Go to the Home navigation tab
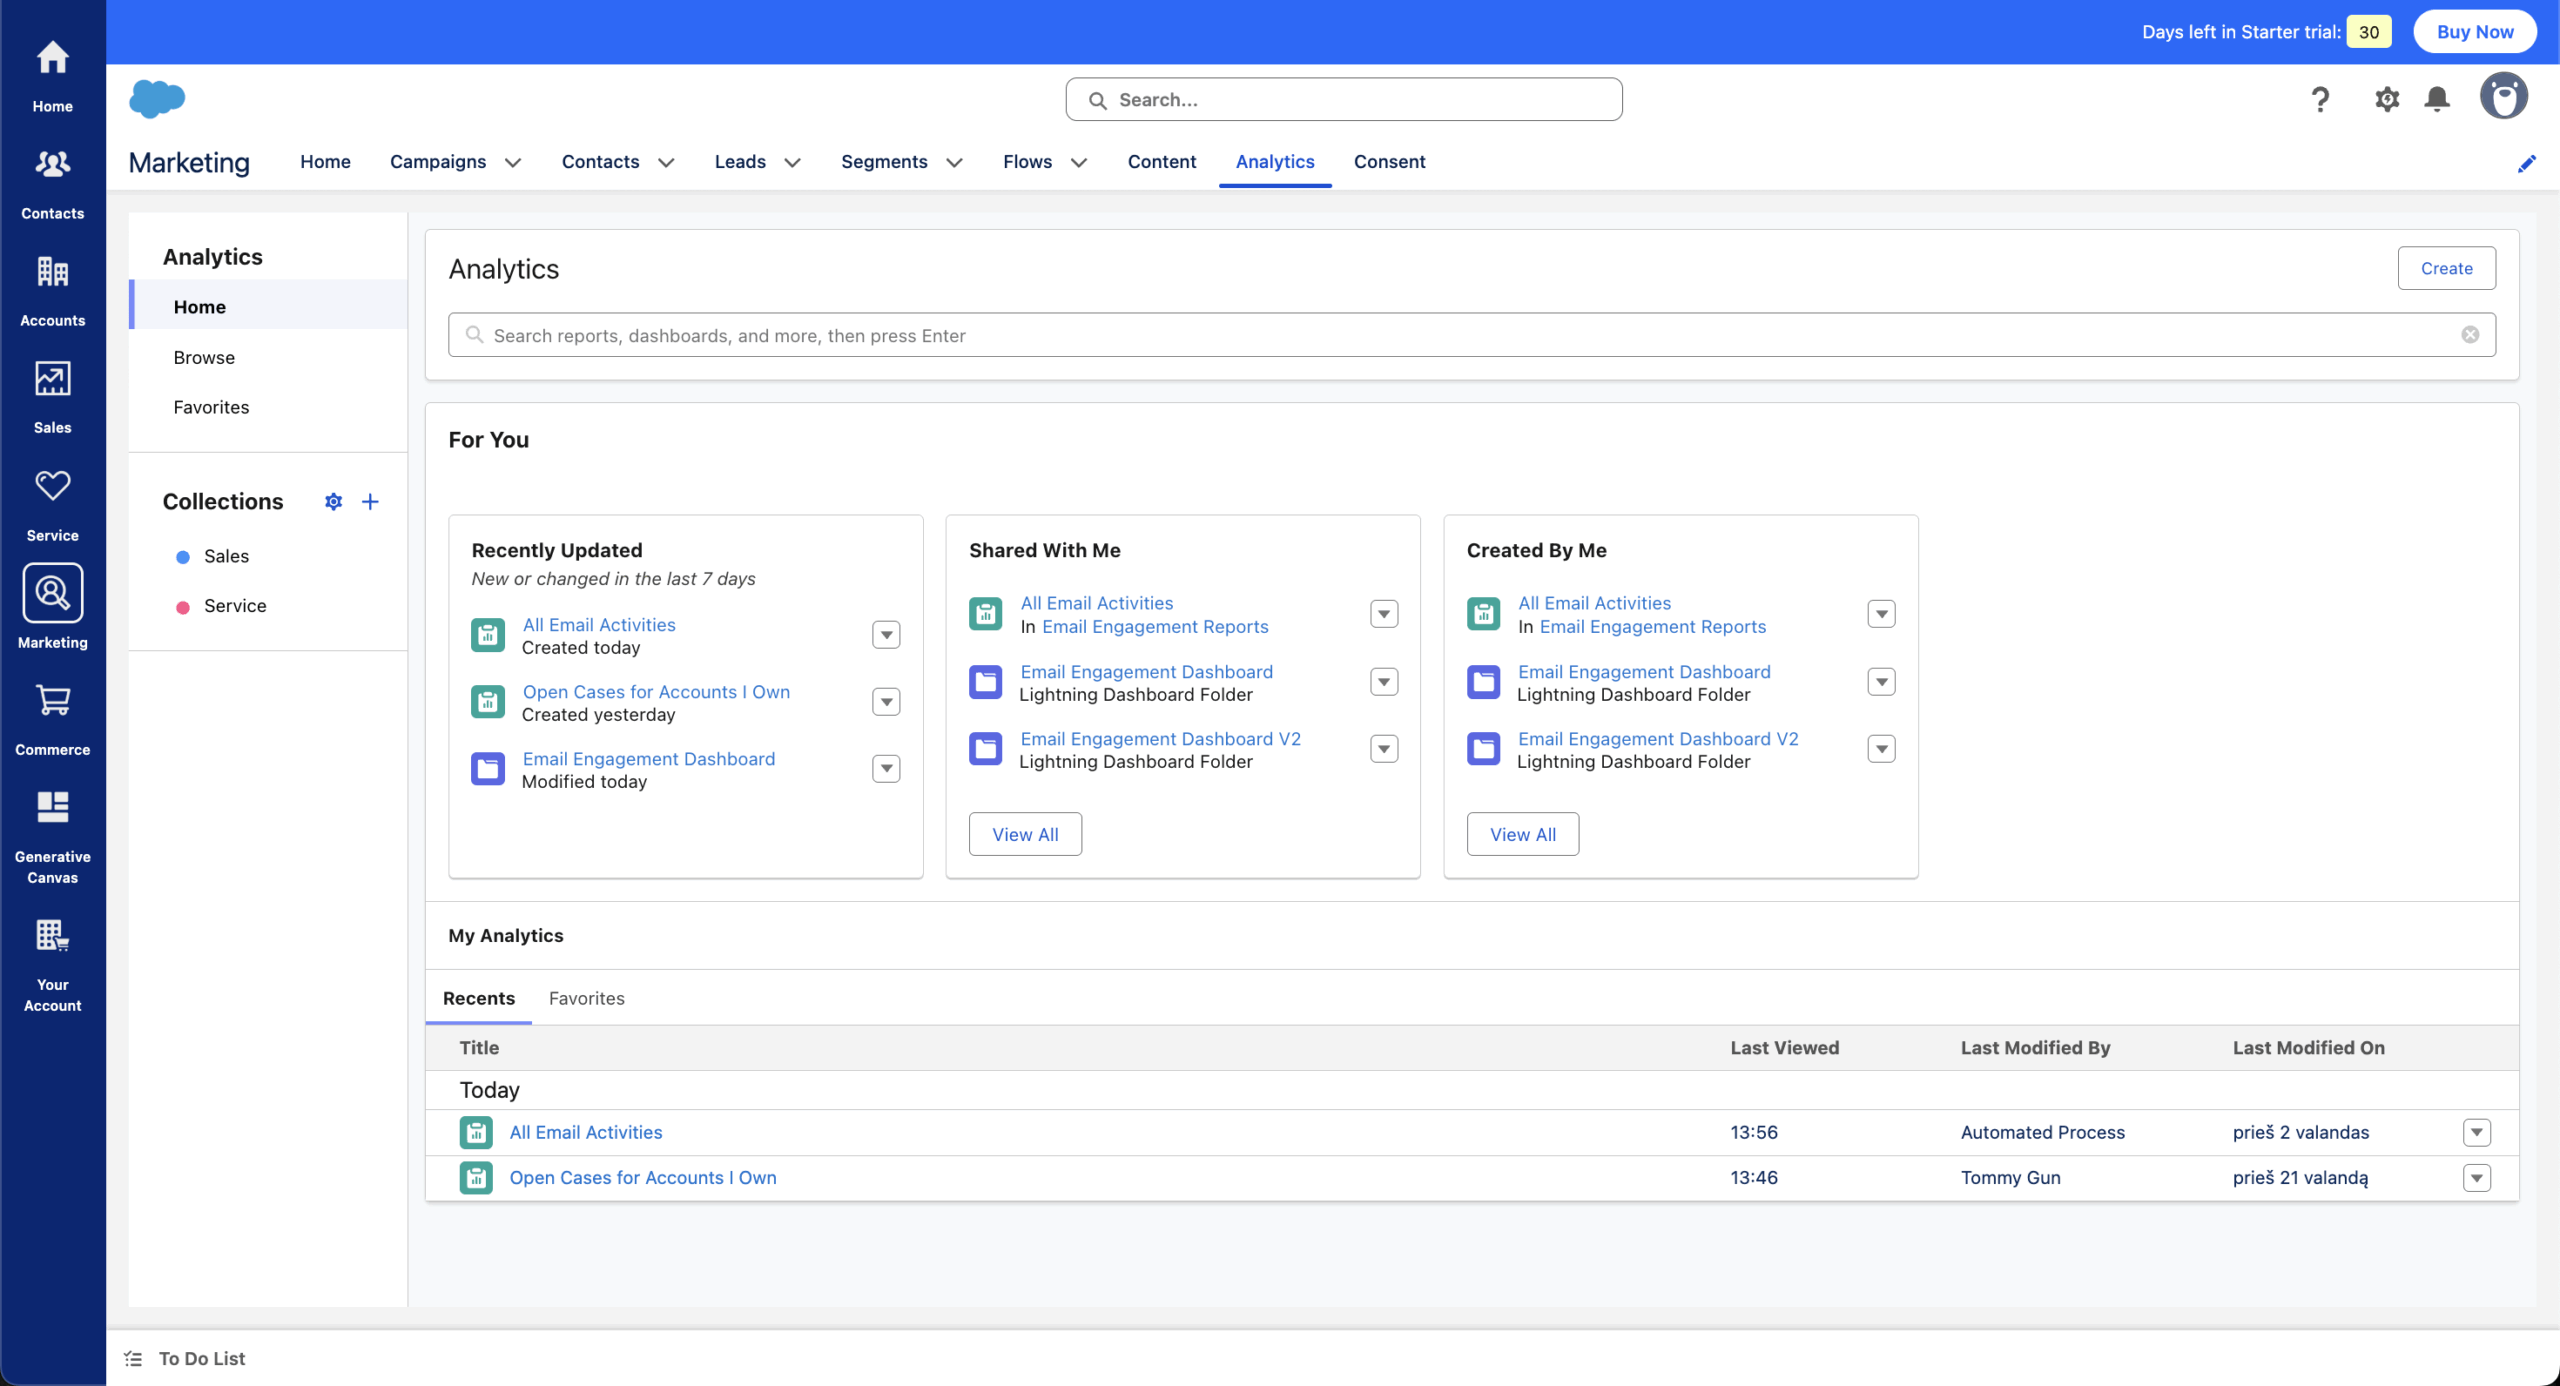2560x1386 pixels. [x=325, y=162]
